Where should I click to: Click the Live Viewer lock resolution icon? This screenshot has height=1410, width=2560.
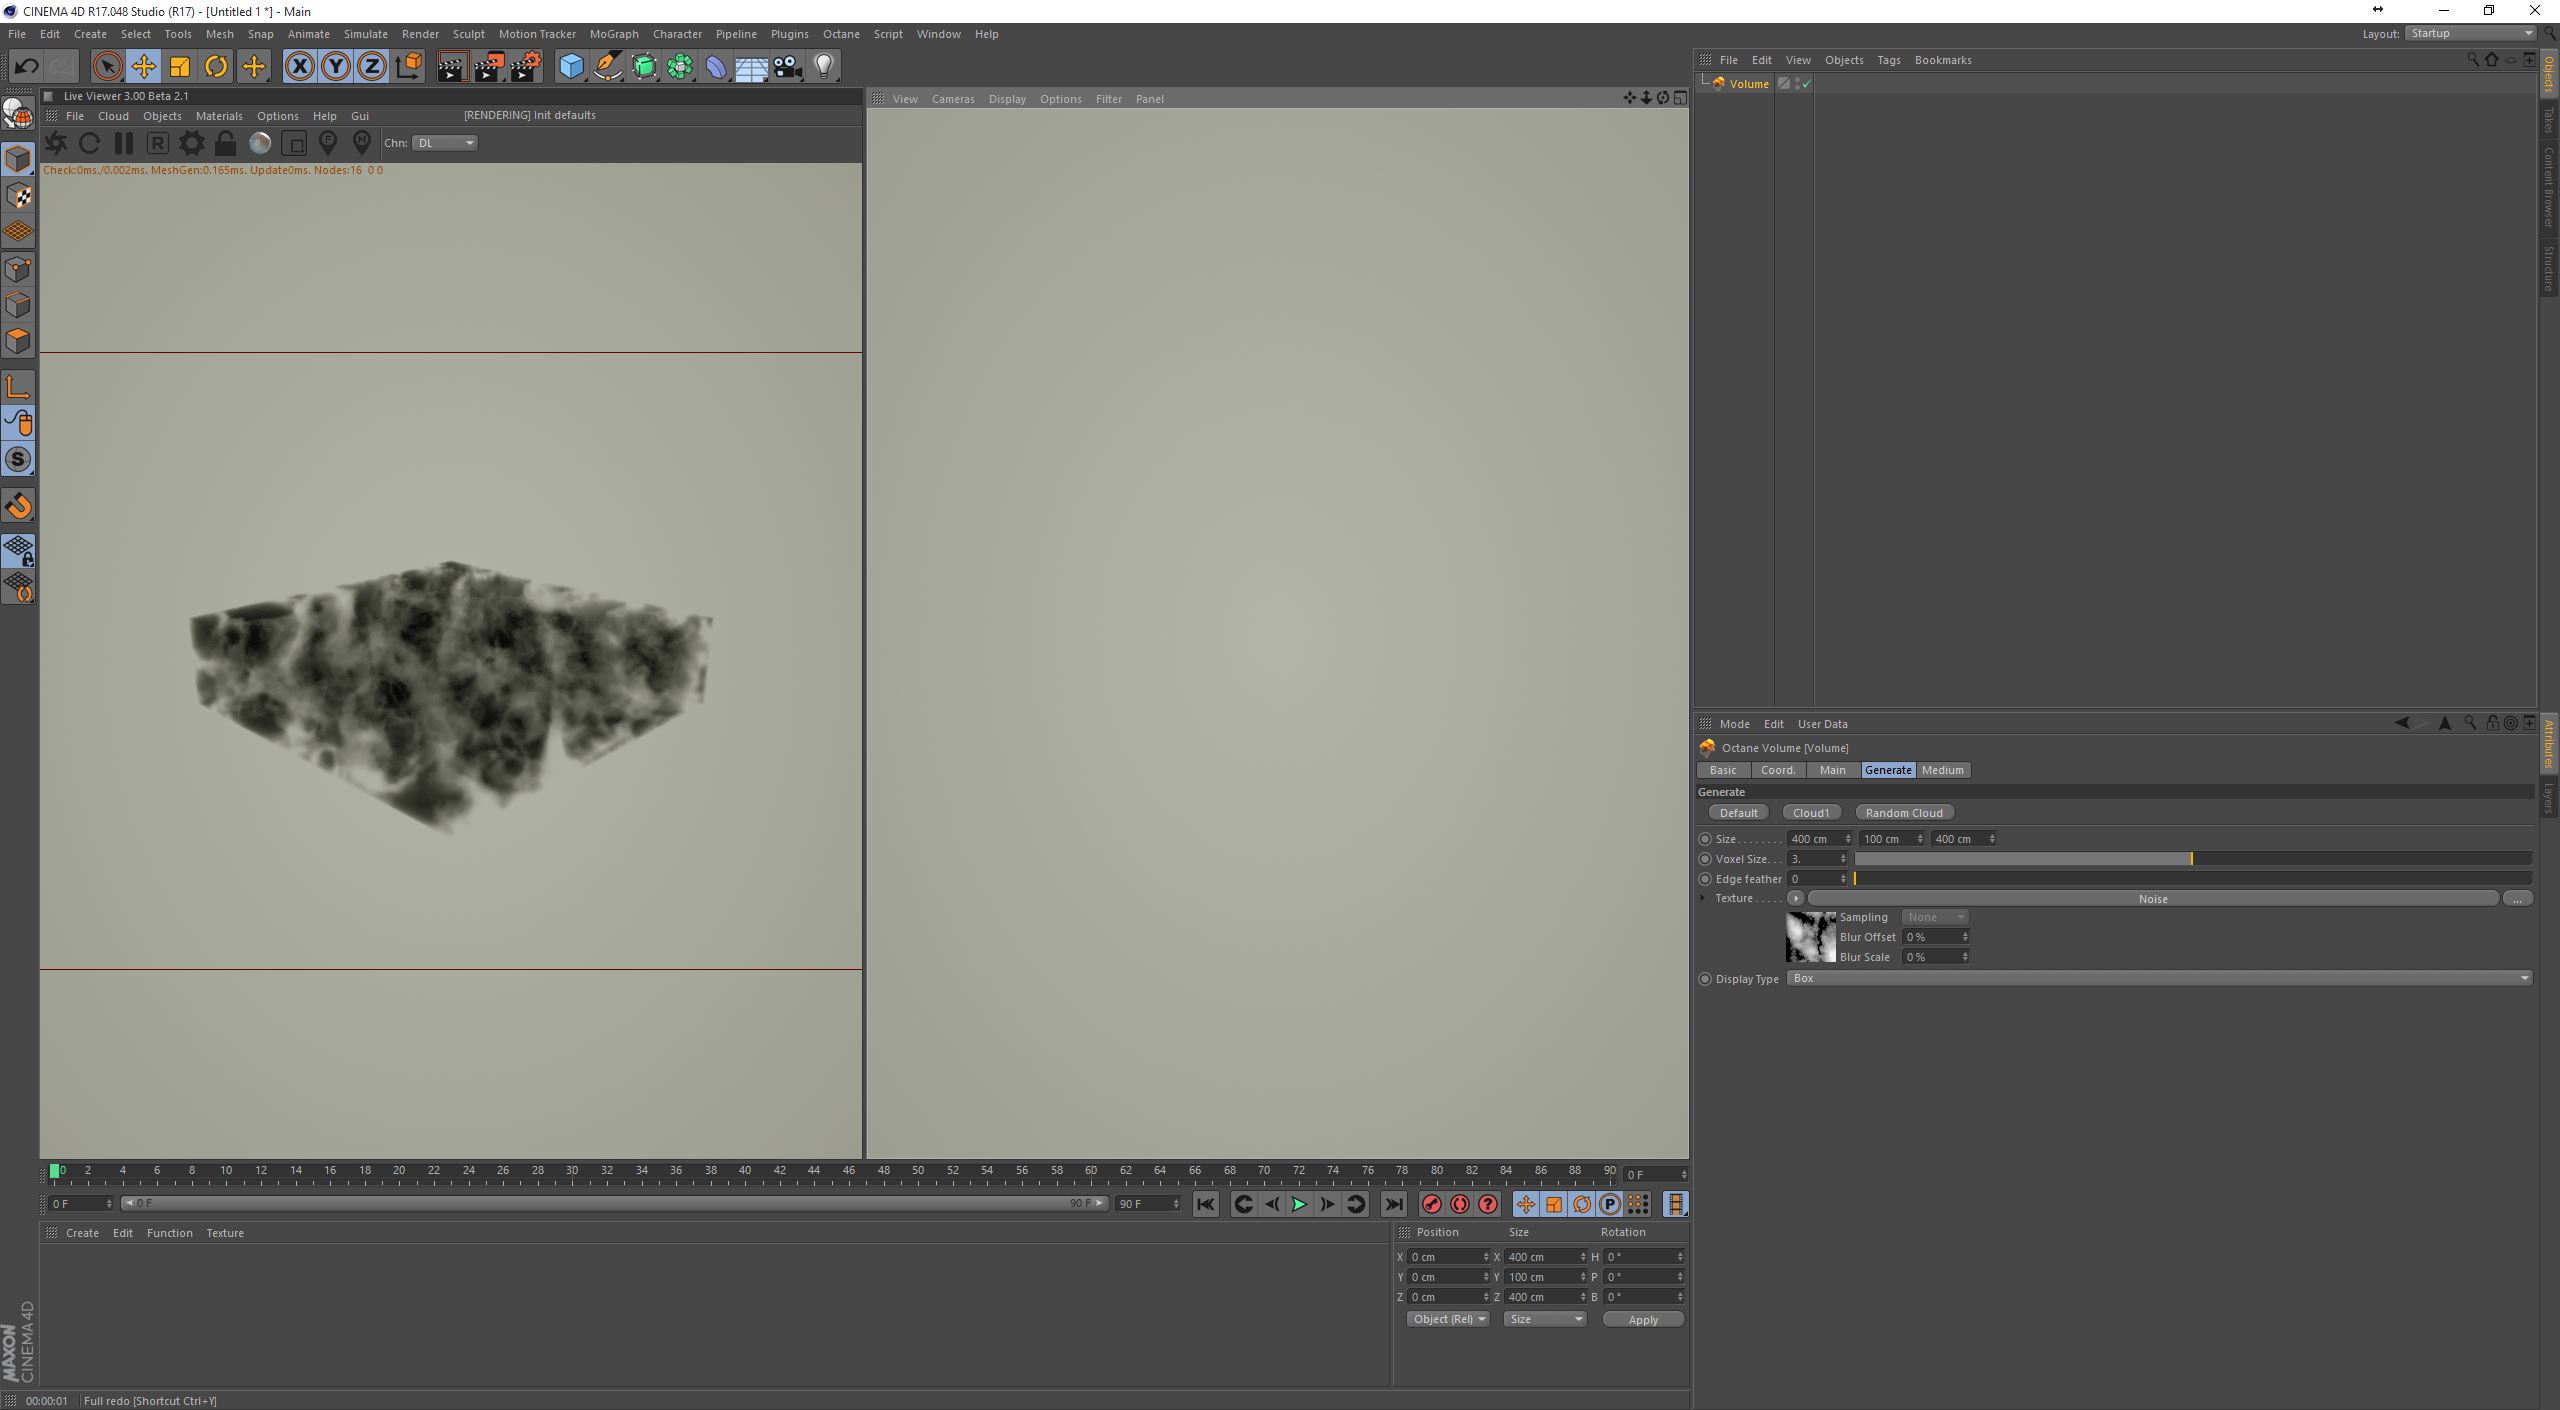(x=225, y=143)
